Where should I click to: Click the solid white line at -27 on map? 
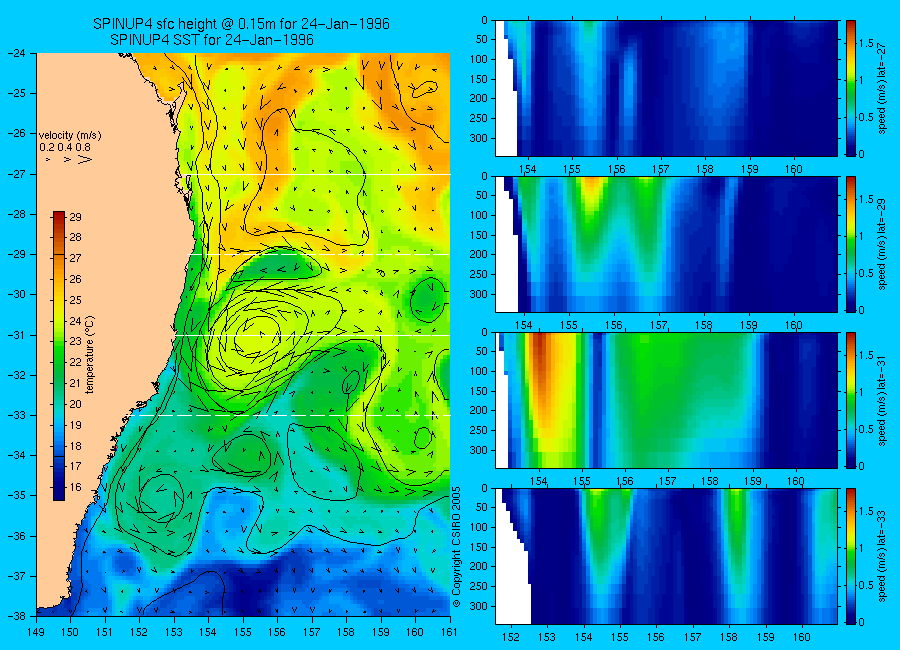coord(315,174)
